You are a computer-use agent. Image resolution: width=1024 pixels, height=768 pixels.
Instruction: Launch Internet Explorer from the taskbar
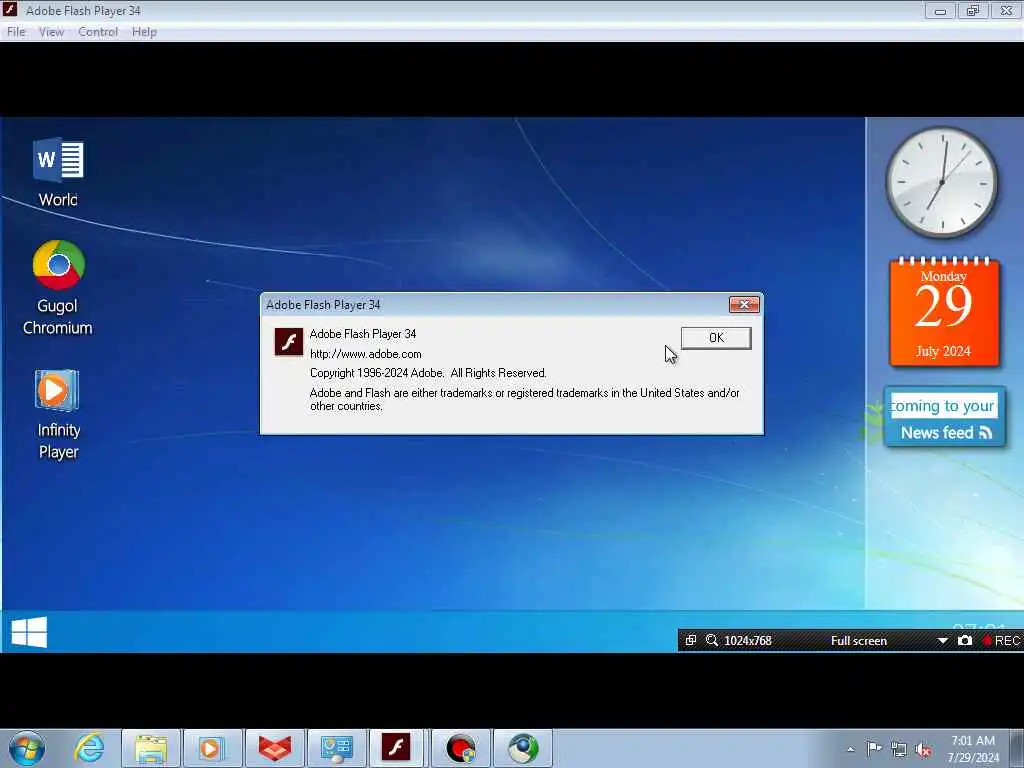click(x=89, y=748)
